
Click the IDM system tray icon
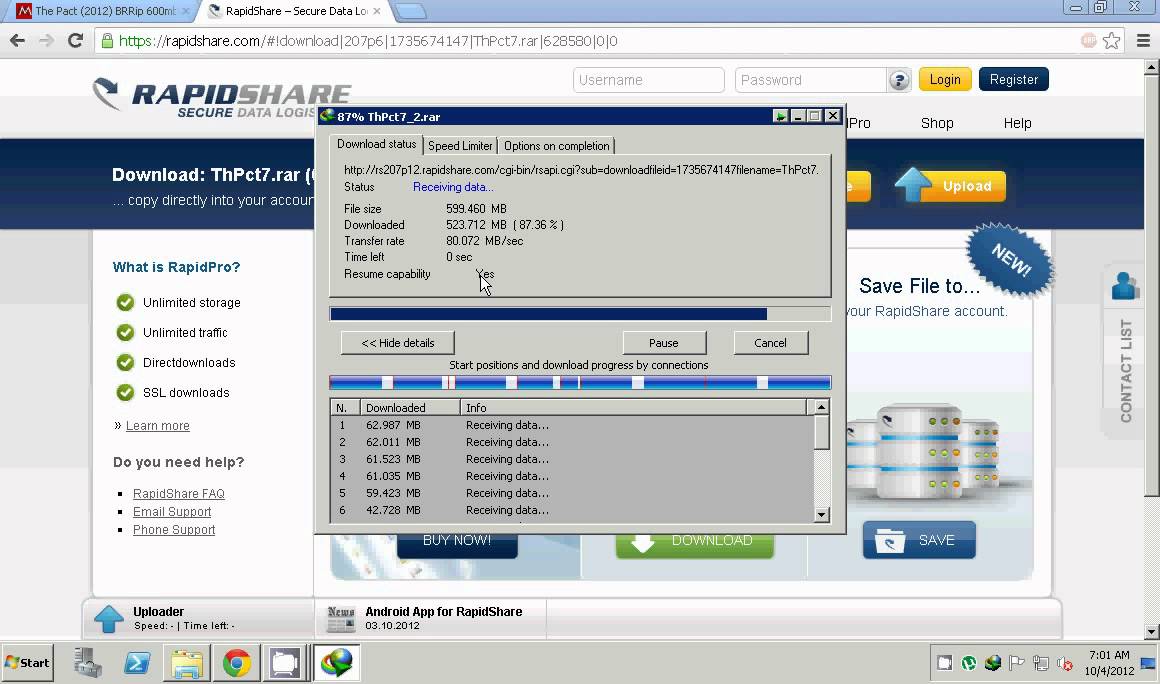[992, 663]
